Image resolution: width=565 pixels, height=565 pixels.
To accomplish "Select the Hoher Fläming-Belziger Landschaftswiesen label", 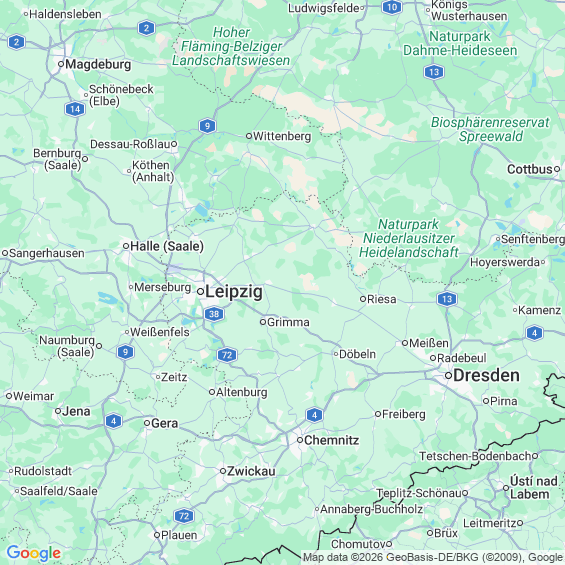I will coord(231,46).
